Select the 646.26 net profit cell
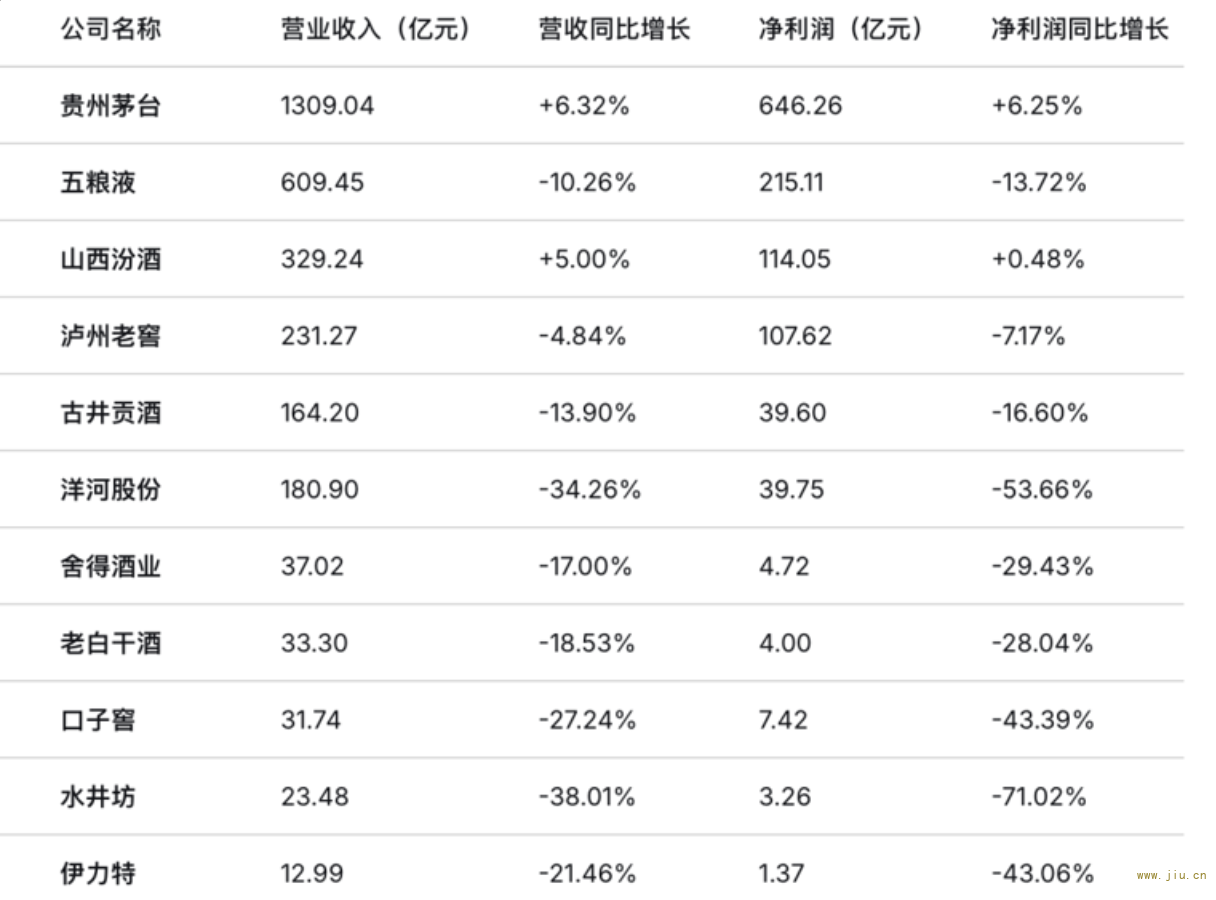The image size is (1216, 900). tap(800, 106)
